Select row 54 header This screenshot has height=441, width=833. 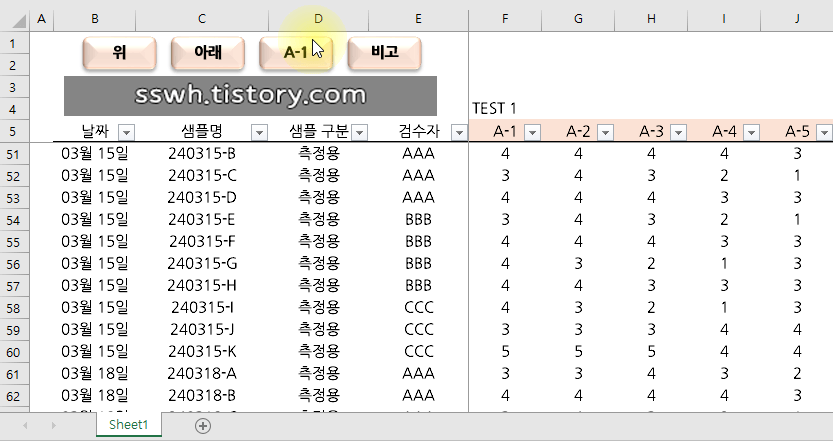coord(14,220)
